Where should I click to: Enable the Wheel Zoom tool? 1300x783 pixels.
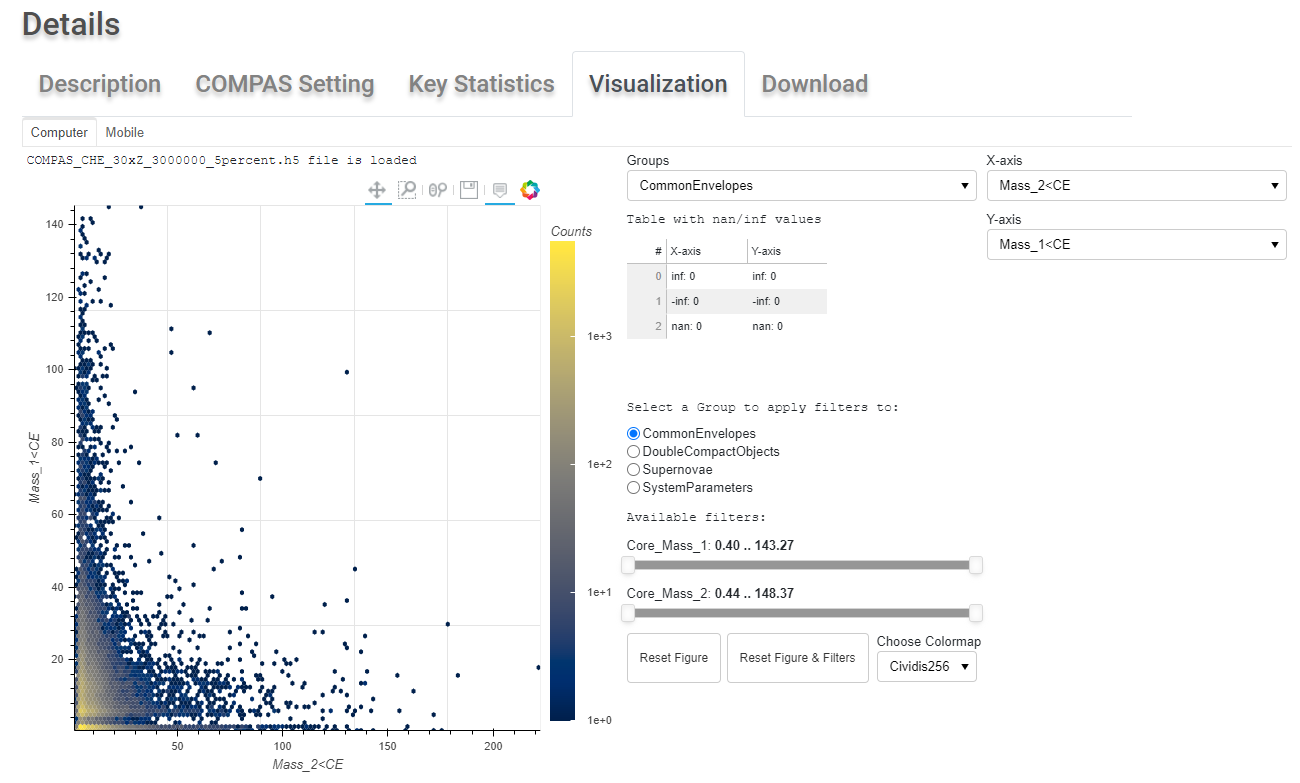pyautogui.click(x=438, y=190)
